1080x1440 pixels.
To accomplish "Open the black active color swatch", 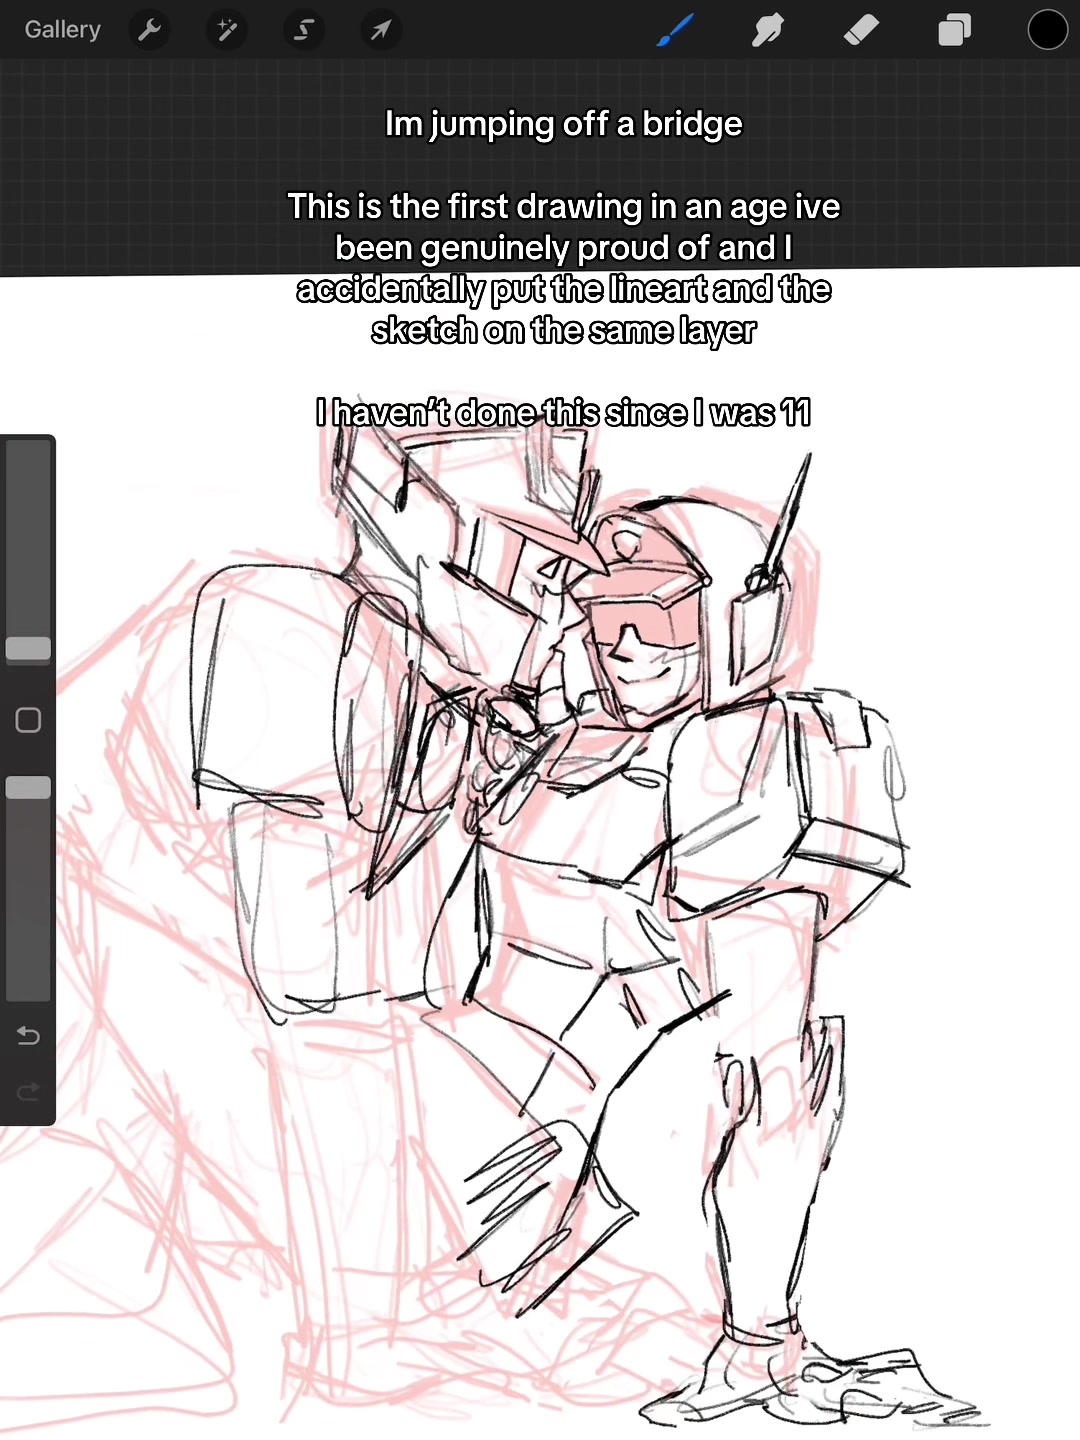I will (x=1047, y=30).
